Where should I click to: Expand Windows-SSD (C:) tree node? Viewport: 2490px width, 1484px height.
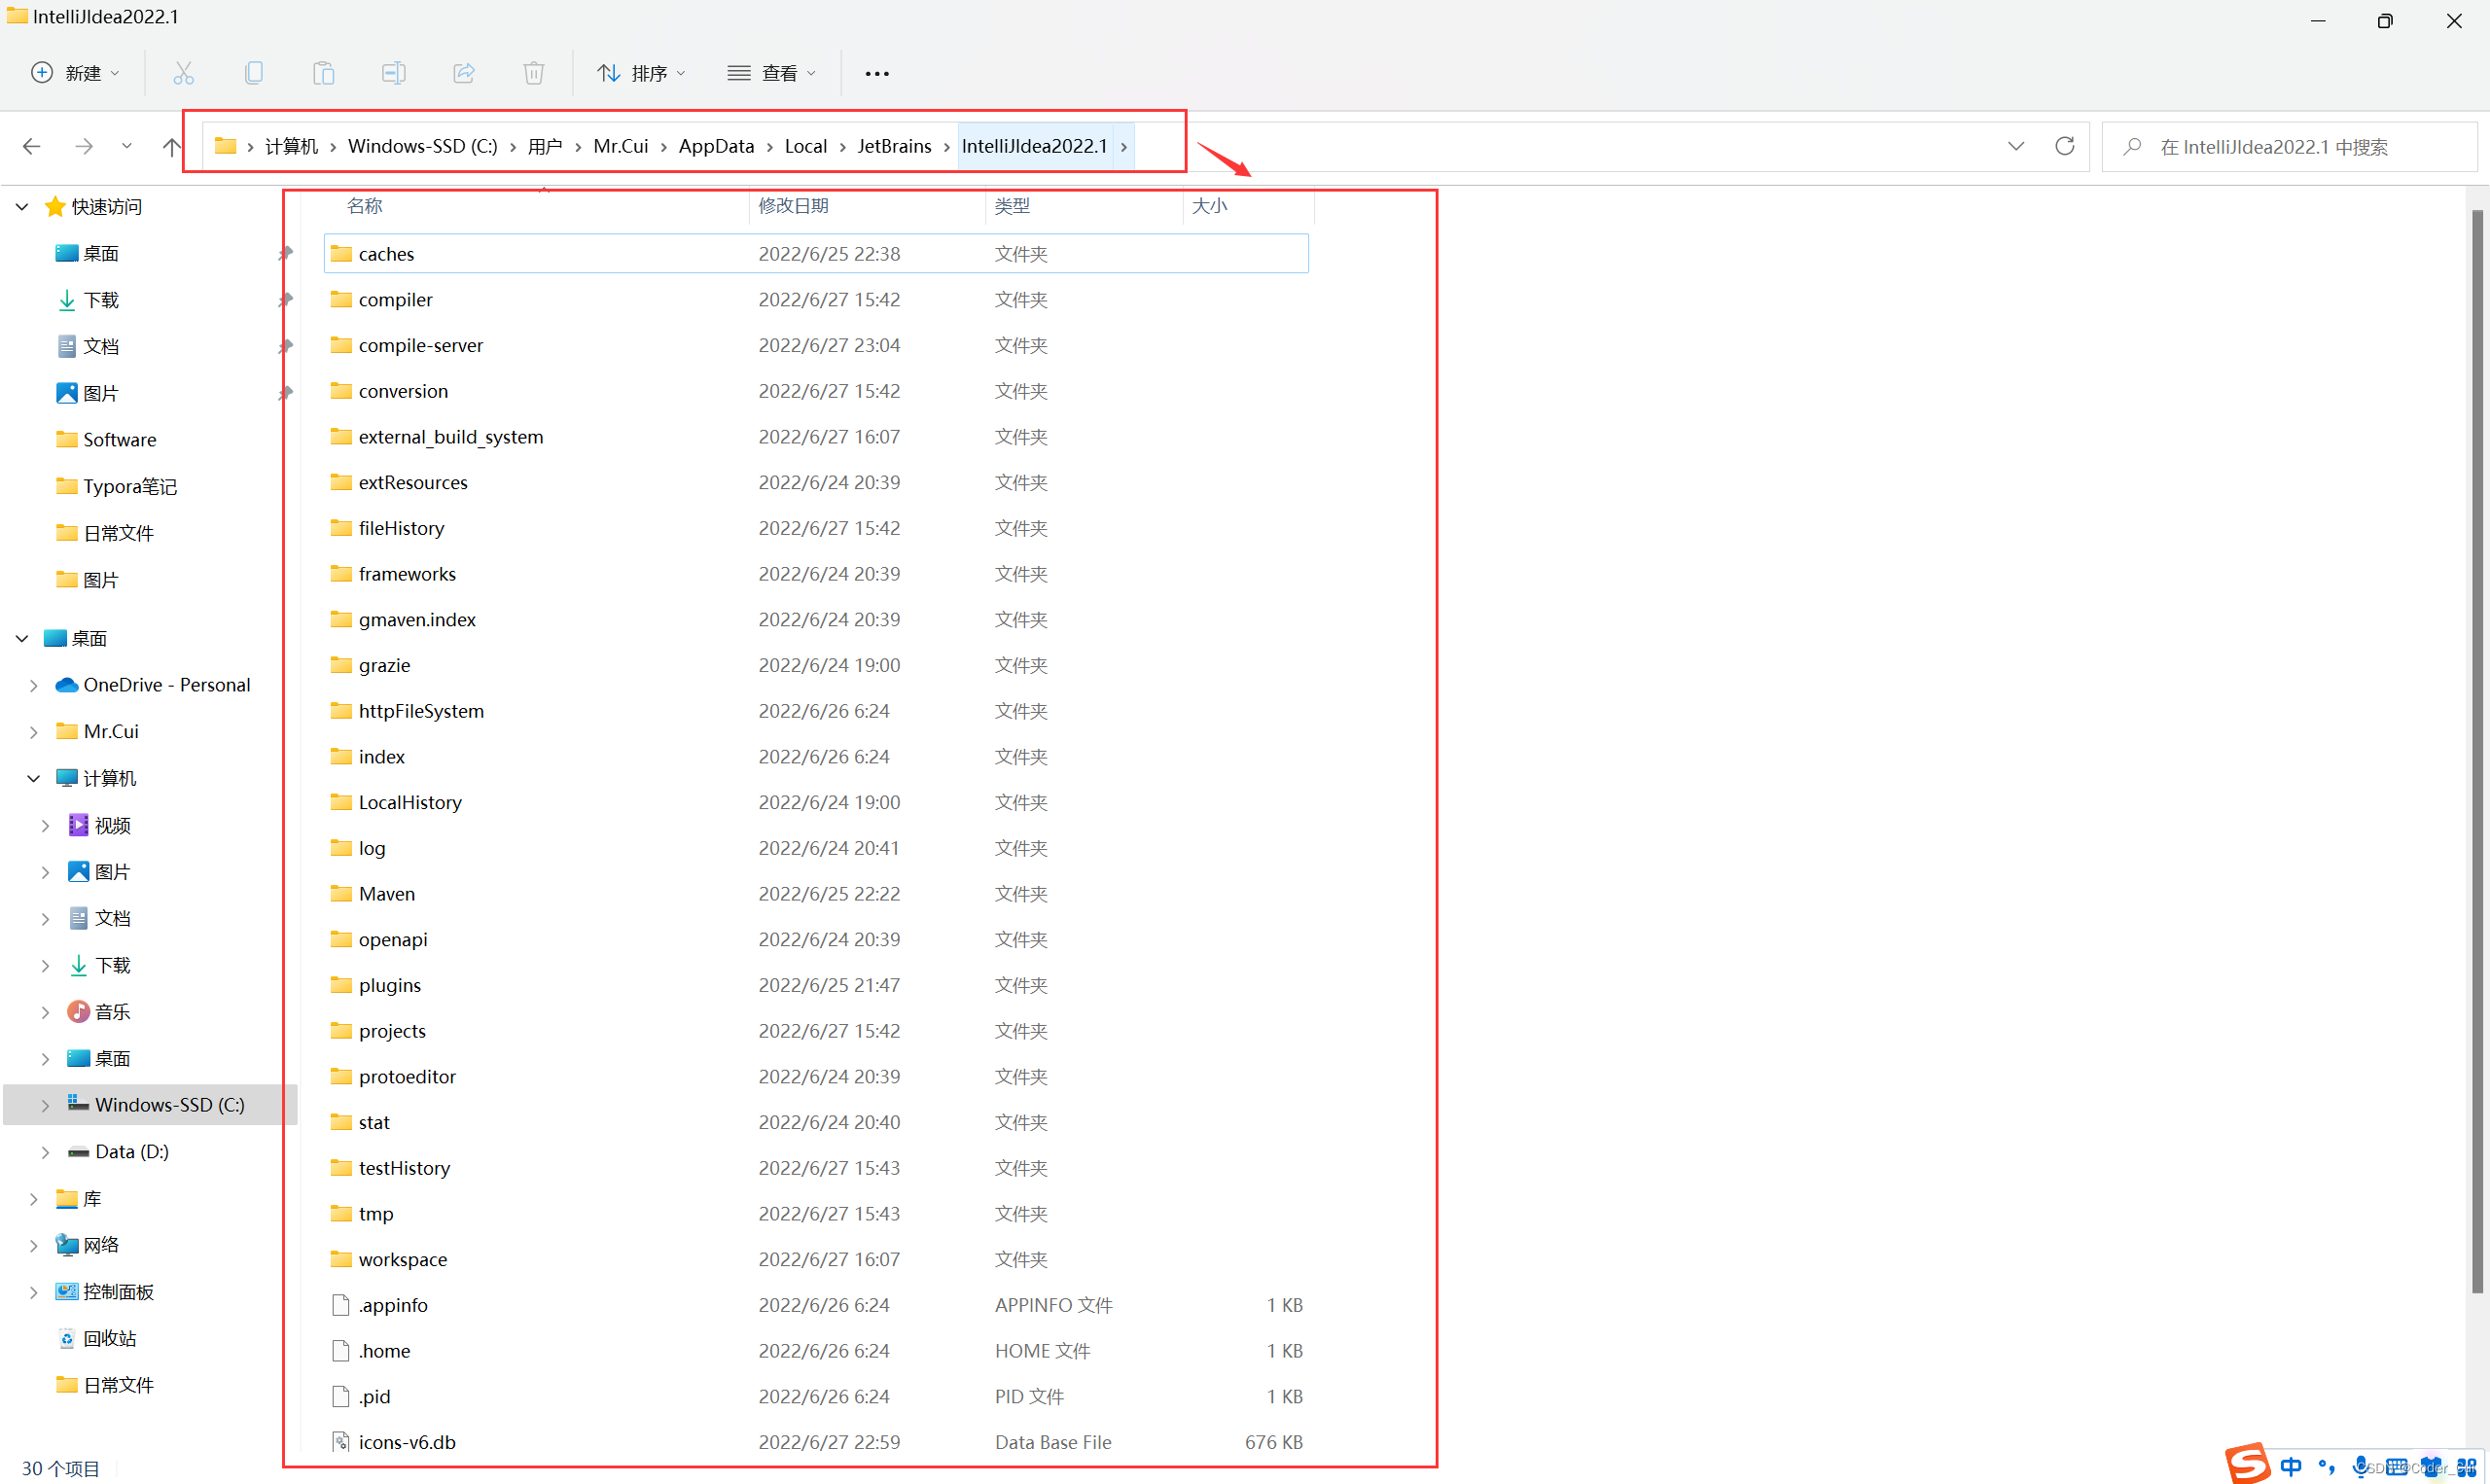pyautogui.click(x=45, y=1105)
